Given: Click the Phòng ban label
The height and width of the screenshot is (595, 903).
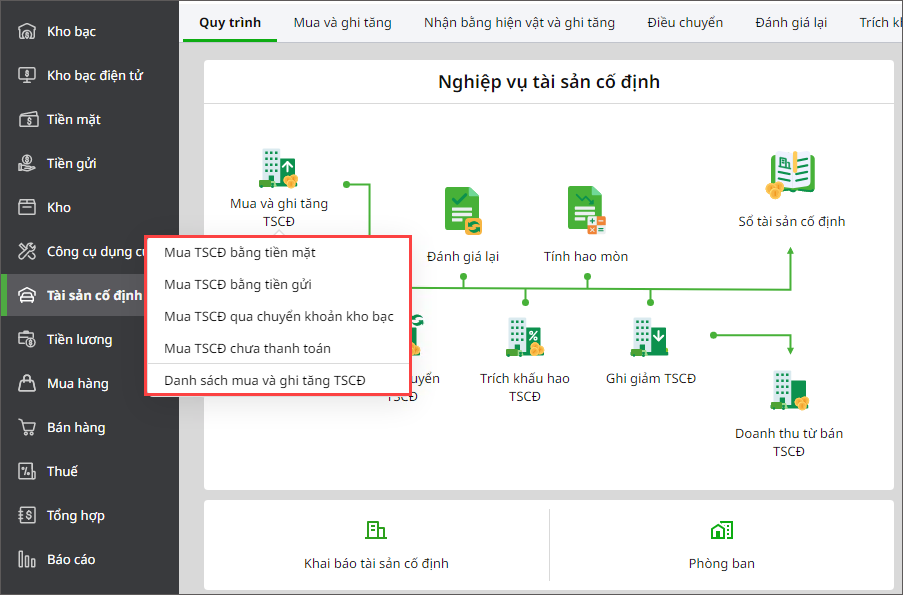Looking at the screenshot, I should [x=722, y=563].
